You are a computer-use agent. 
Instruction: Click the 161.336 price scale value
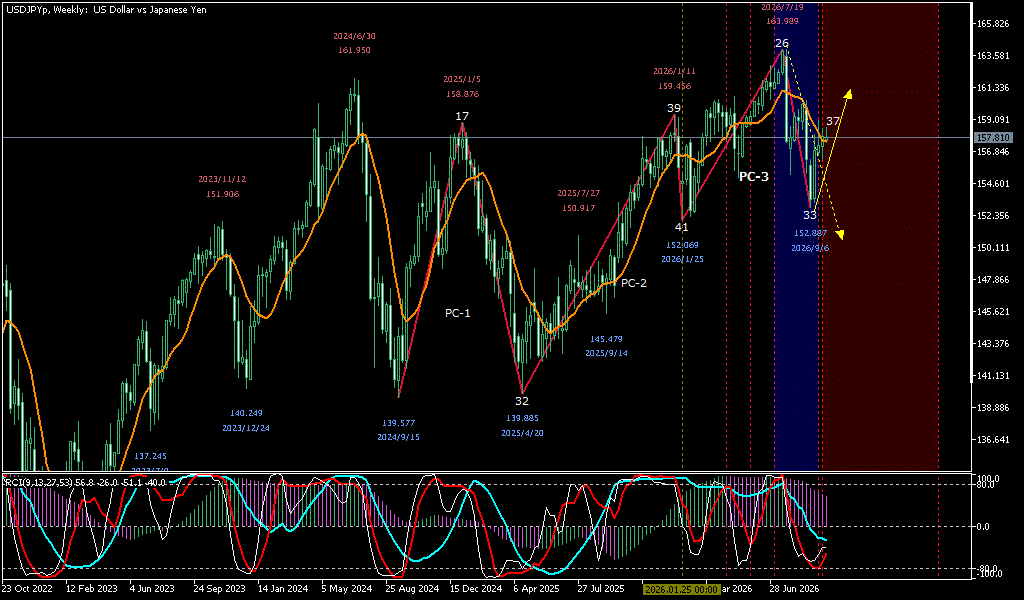coord(993,87)
